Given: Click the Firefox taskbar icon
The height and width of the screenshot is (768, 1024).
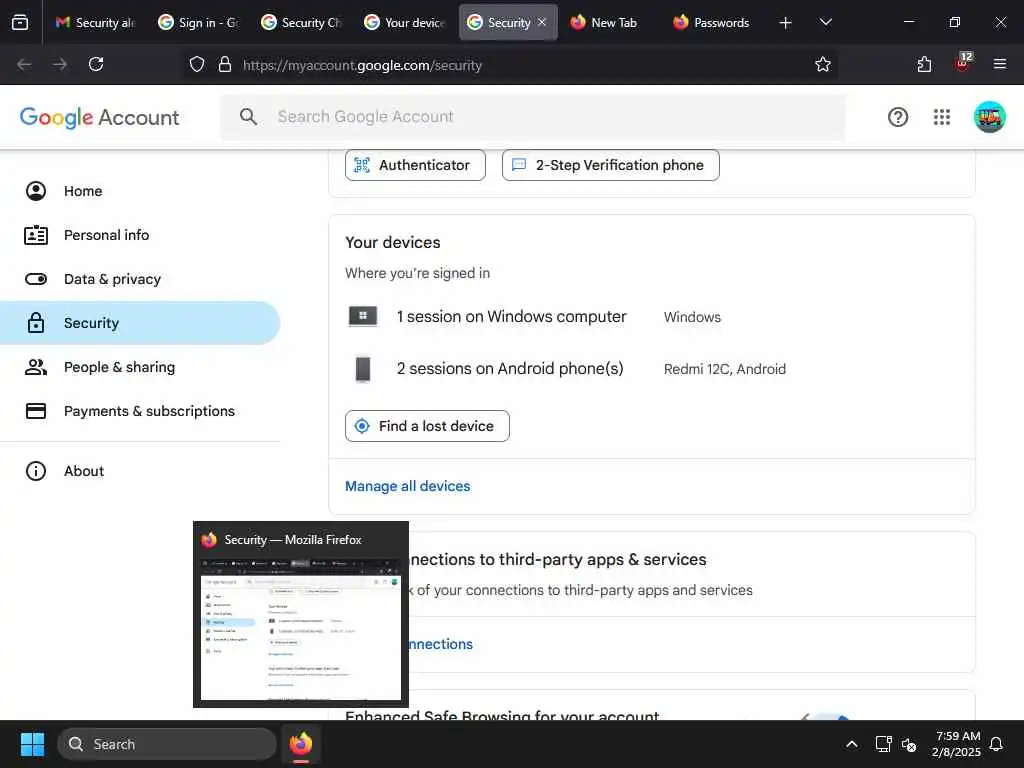Looking at the screenshot, I should tap(300, 744).
